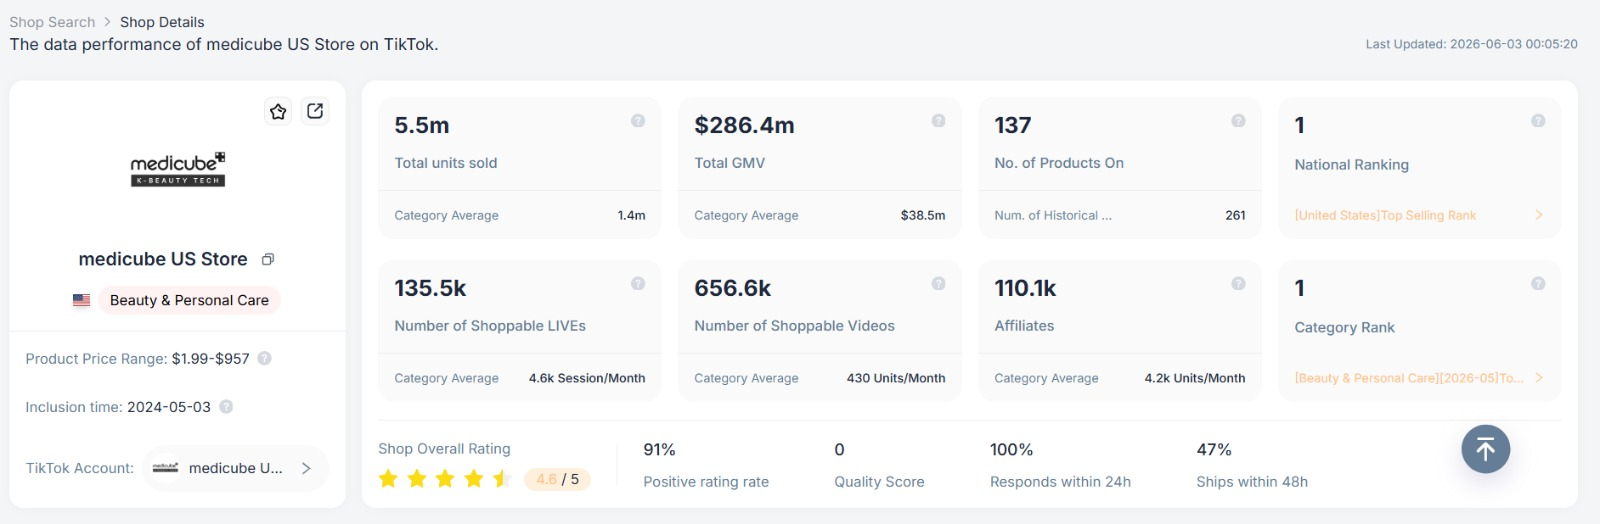This screenshot has height=524, width=1600.
Task: Open shop in new window icon
Action: click(x=315, y=111)
